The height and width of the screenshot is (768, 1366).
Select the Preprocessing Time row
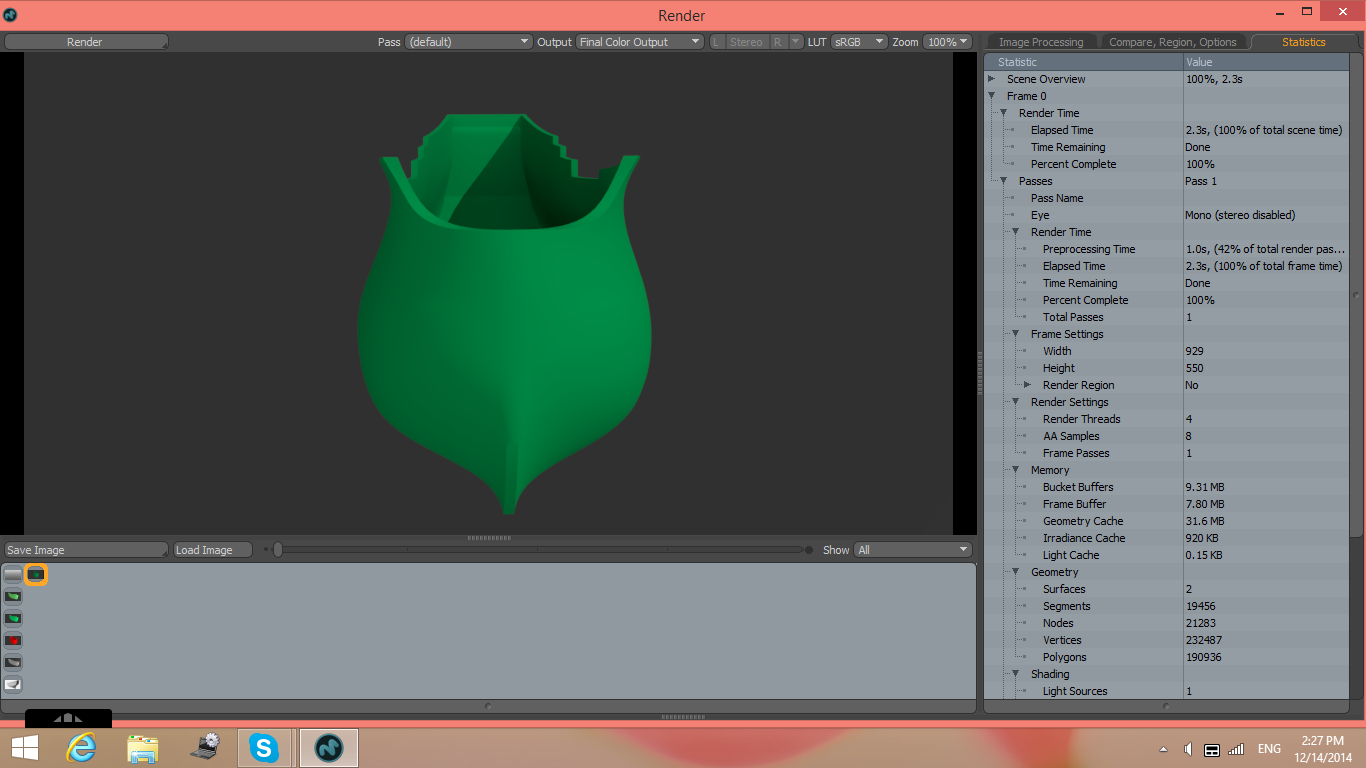point(1166,249)
